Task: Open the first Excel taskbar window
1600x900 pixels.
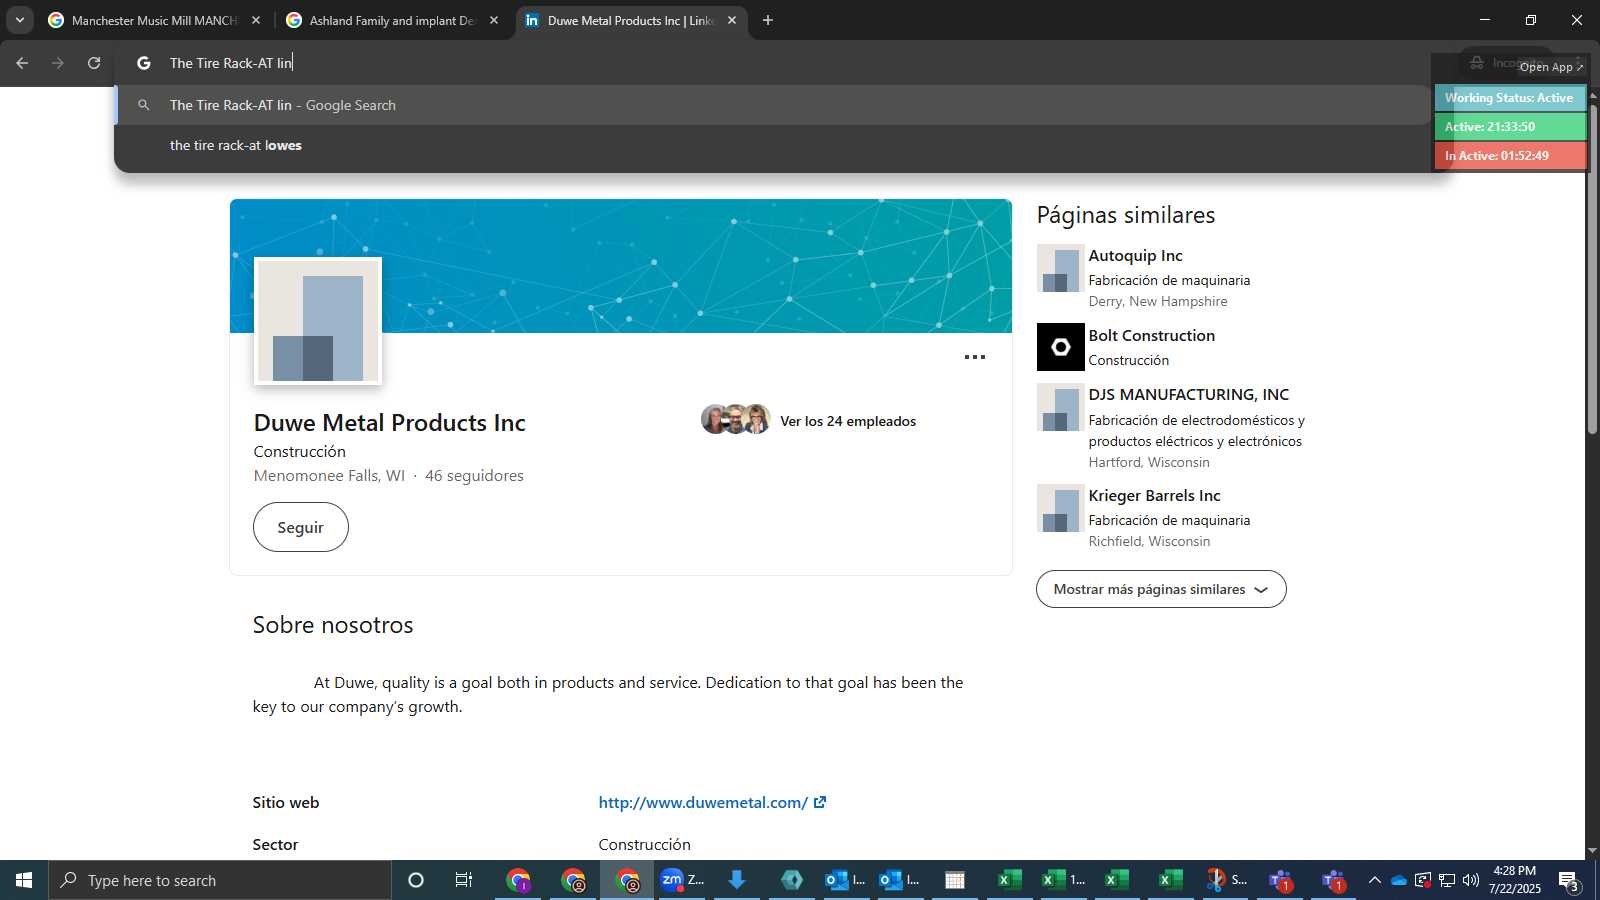Action: [x=1009, y=880]
